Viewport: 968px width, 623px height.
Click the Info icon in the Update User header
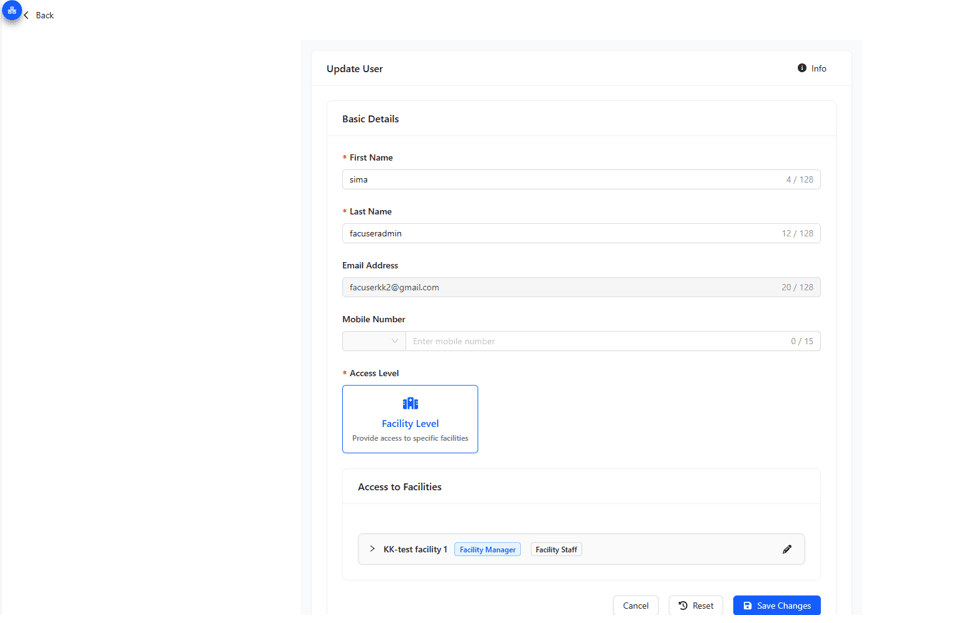pyautogui.click(x=800, y=68)
